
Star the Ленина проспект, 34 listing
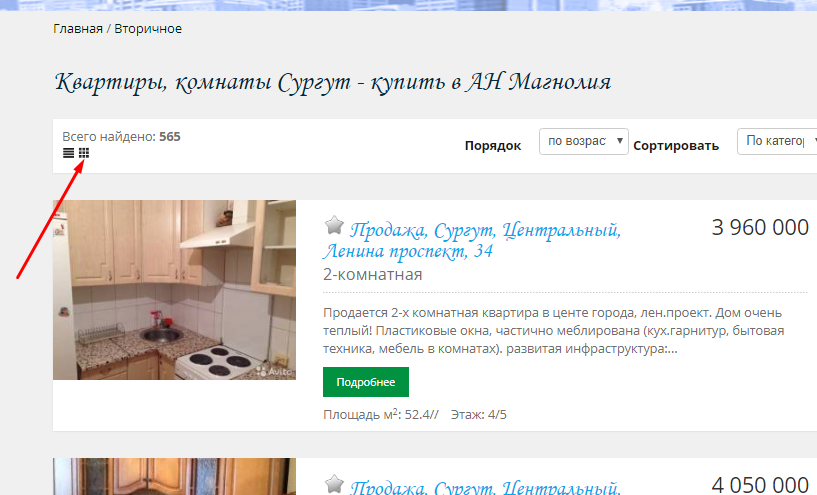click(334, 226)
